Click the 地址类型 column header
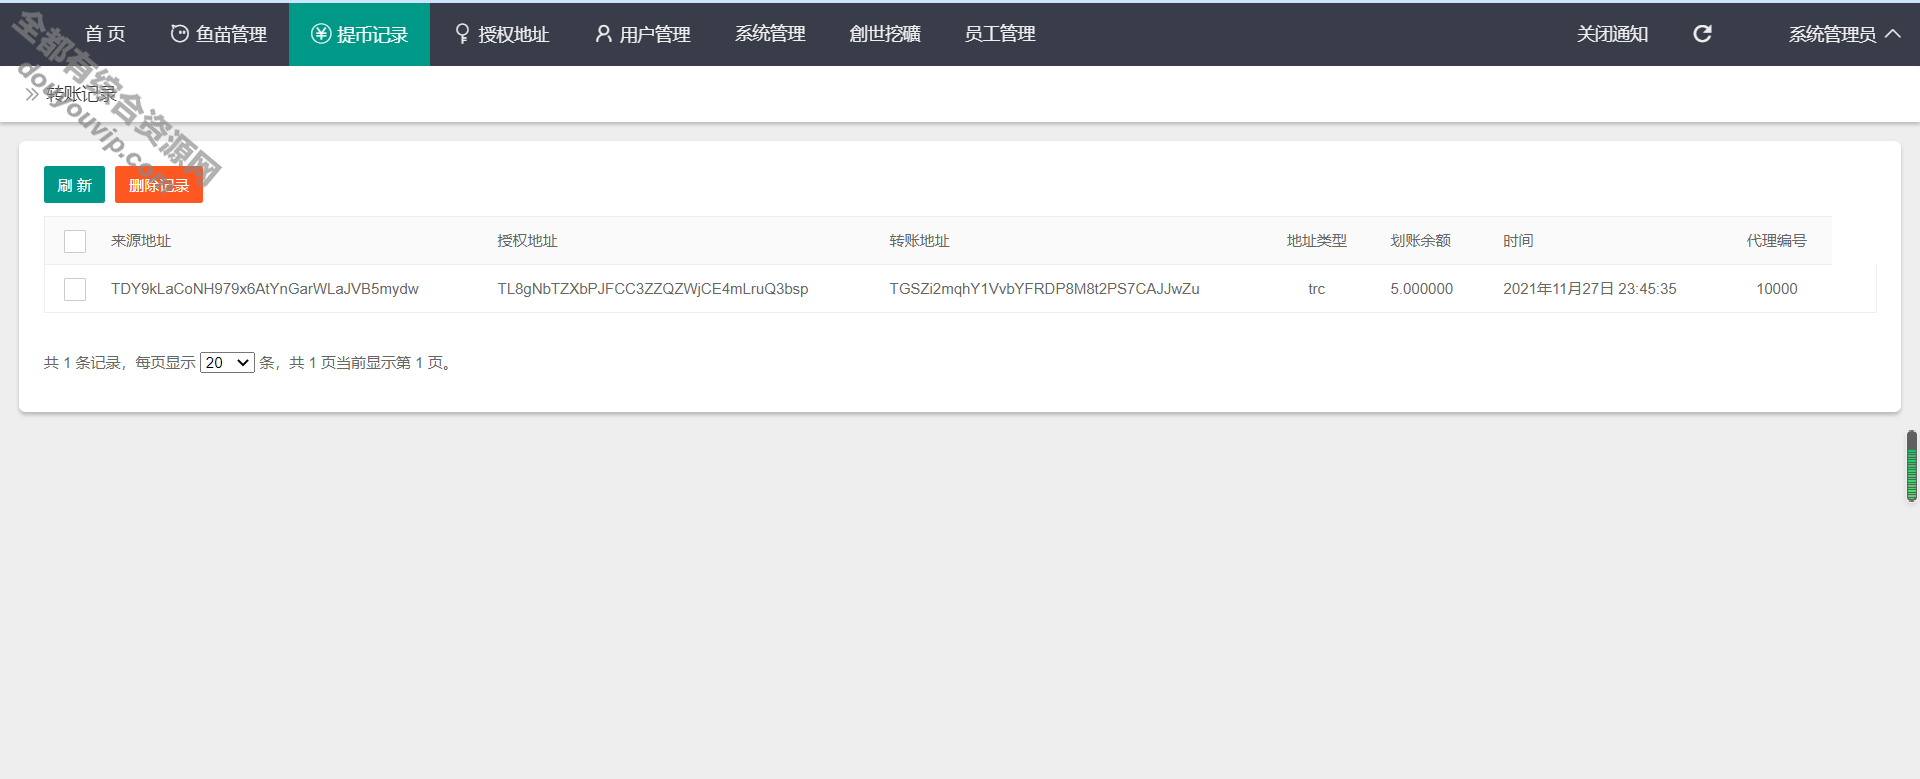Screen dimensions: 1920x779 1316,241
